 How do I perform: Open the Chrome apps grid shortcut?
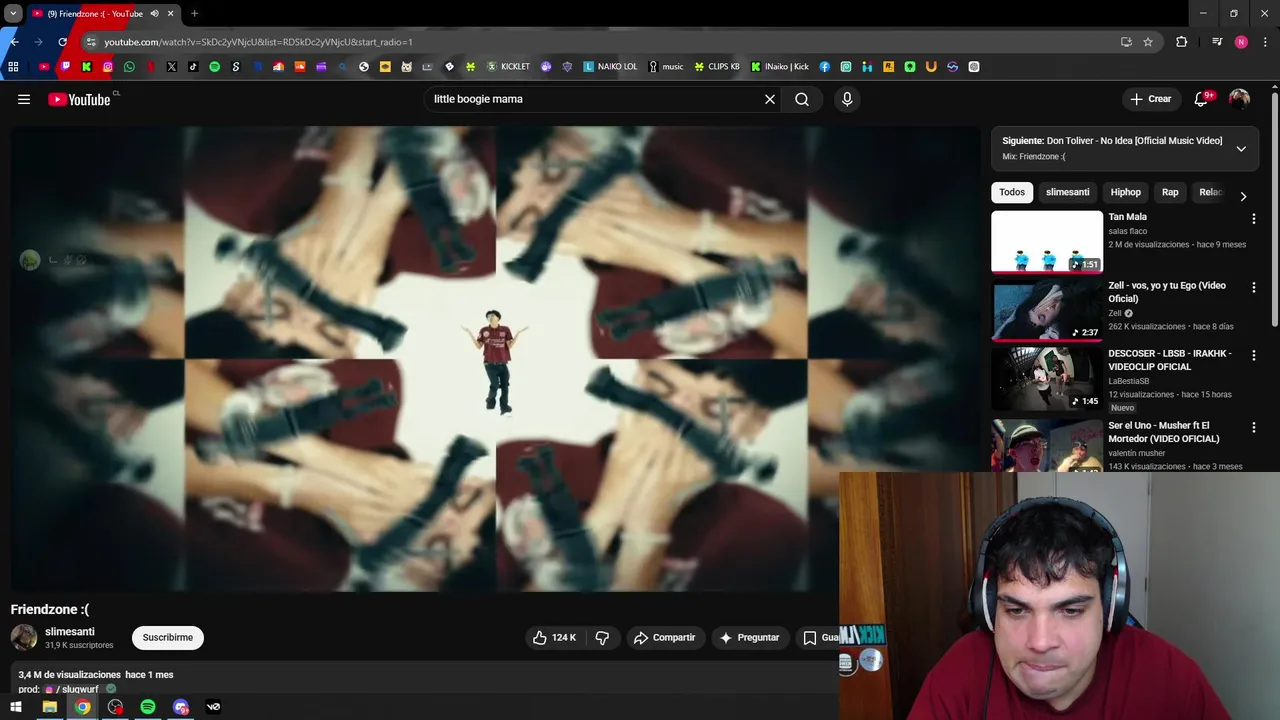coord(13,67)
